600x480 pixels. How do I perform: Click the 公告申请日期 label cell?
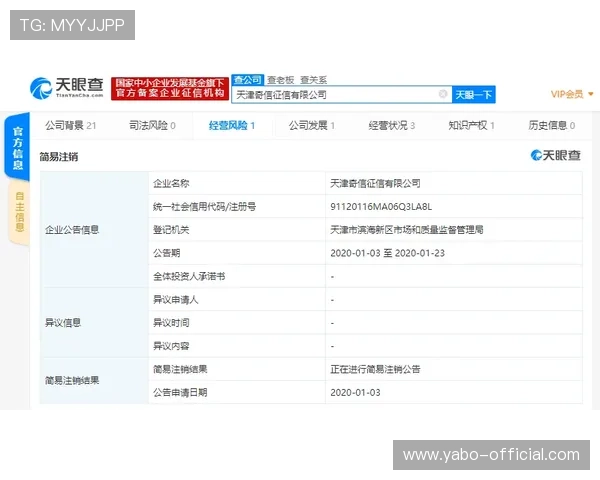(x=237, y=392)
